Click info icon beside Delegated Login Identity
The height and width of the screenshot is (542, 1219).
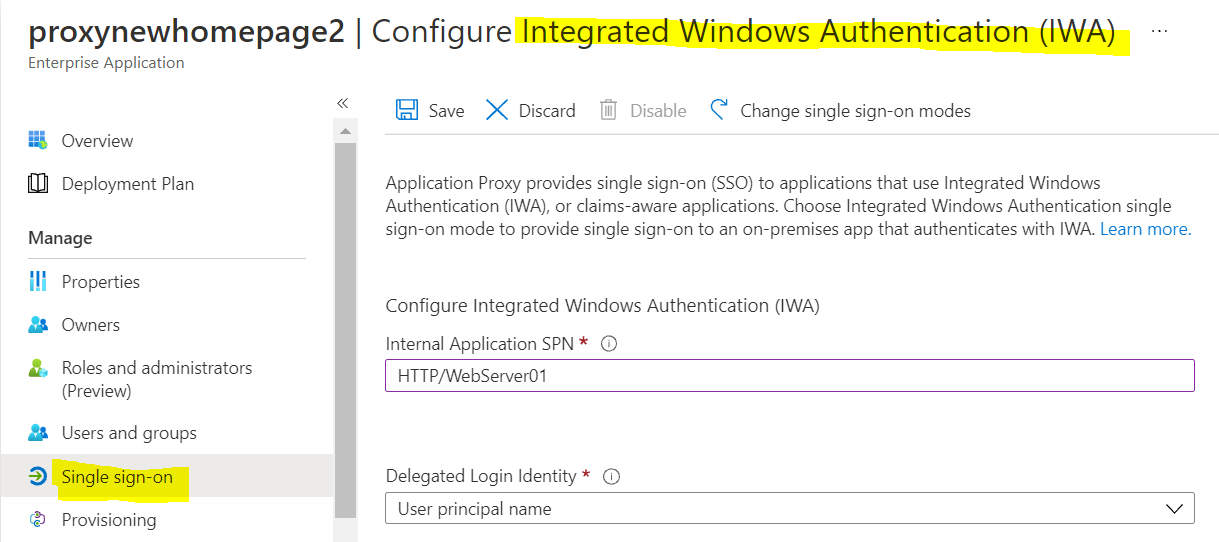pos(612,477)
